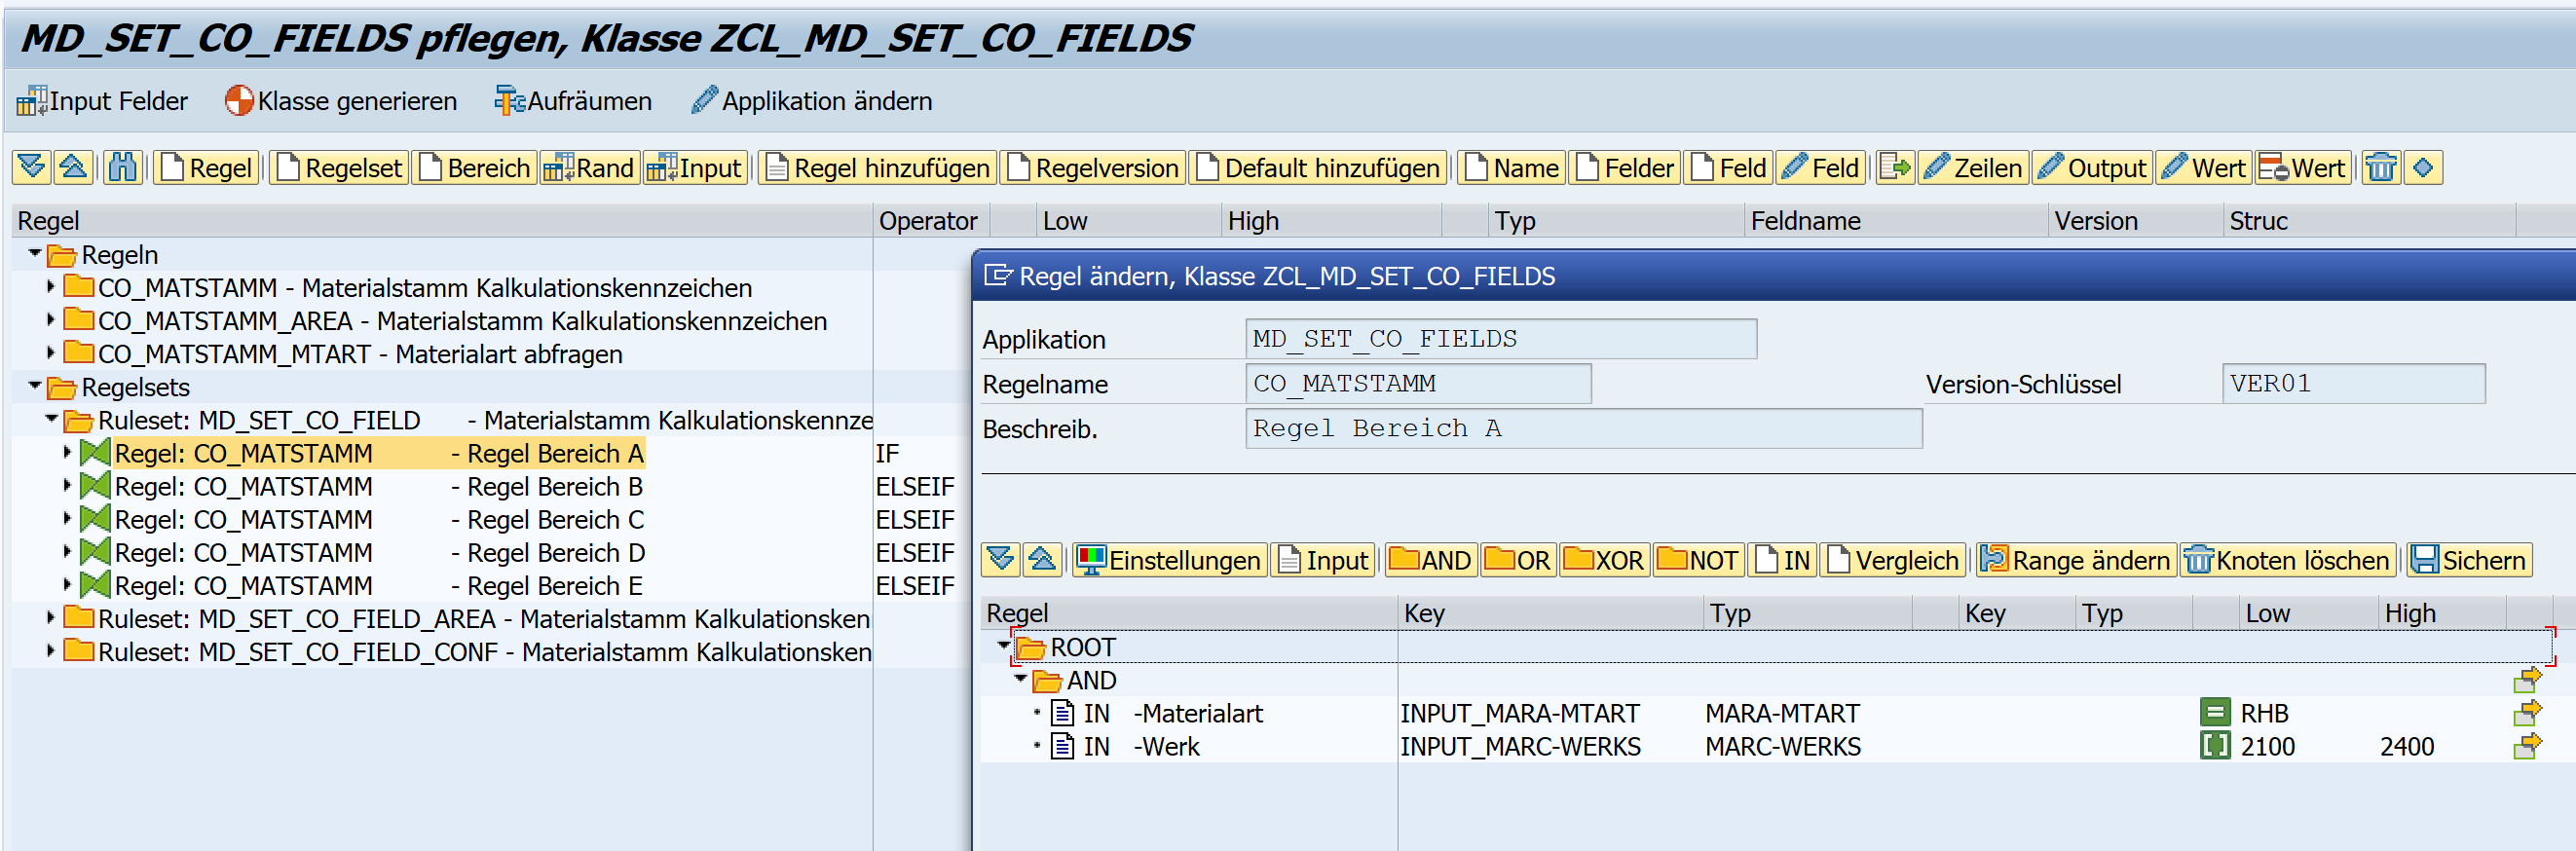
Task: Open Einstellungen in the rule dialog
Action: [1170, 560]
